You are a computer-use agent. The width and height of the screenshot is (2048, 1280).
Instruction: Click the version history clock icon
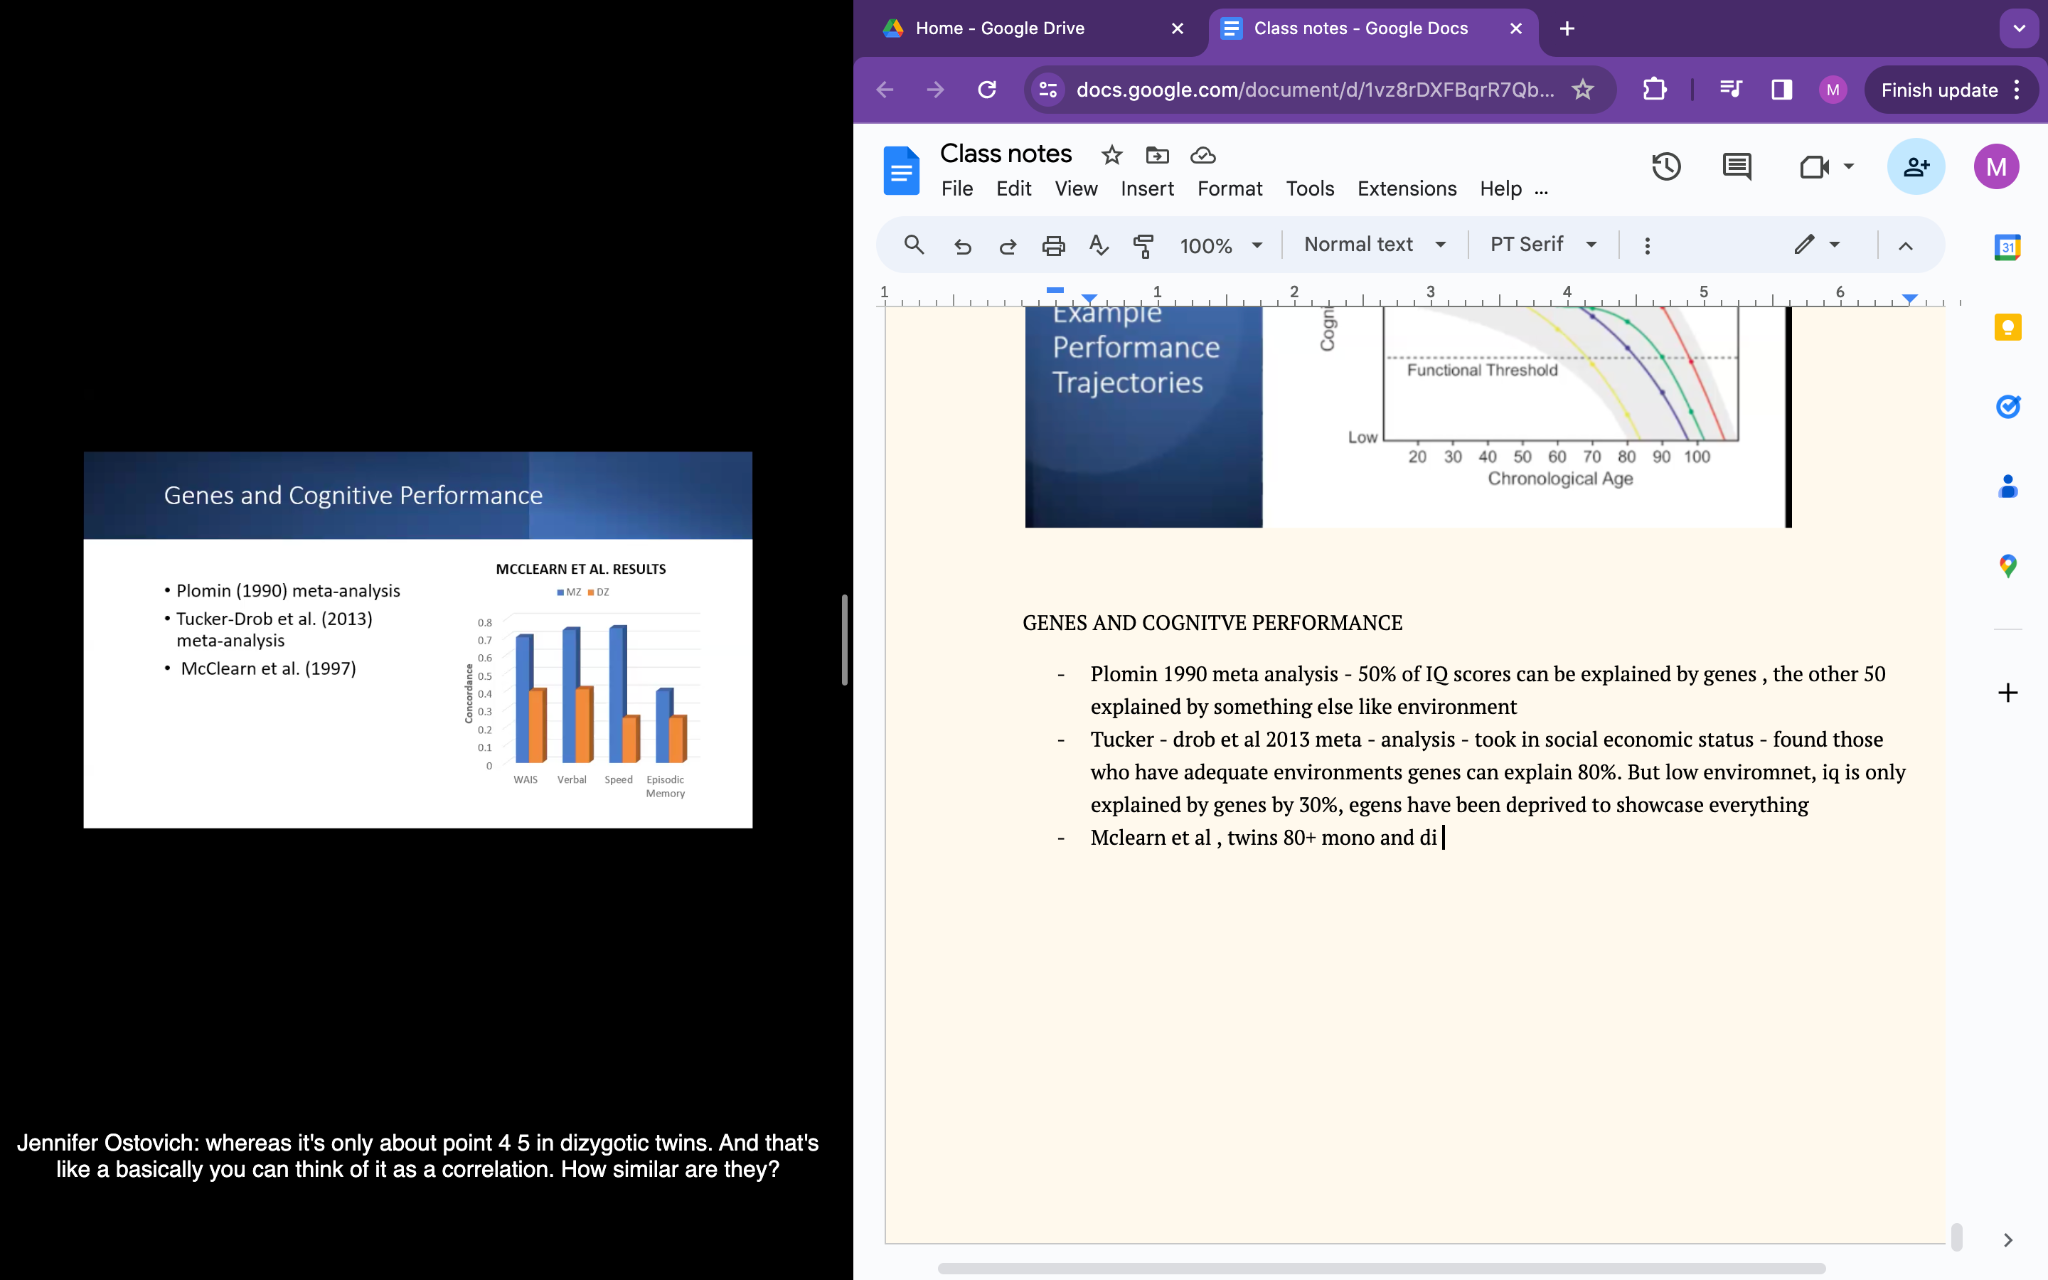(1665, 167)
